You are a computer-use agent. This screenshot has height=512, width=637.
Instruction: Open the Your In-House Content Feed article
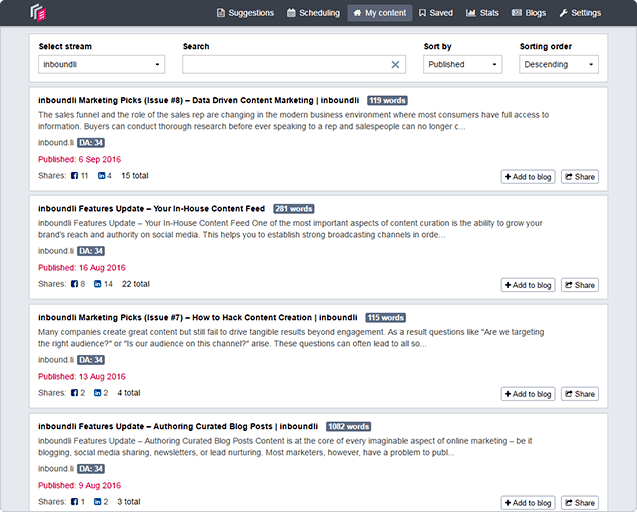click(x=152, y=209)
